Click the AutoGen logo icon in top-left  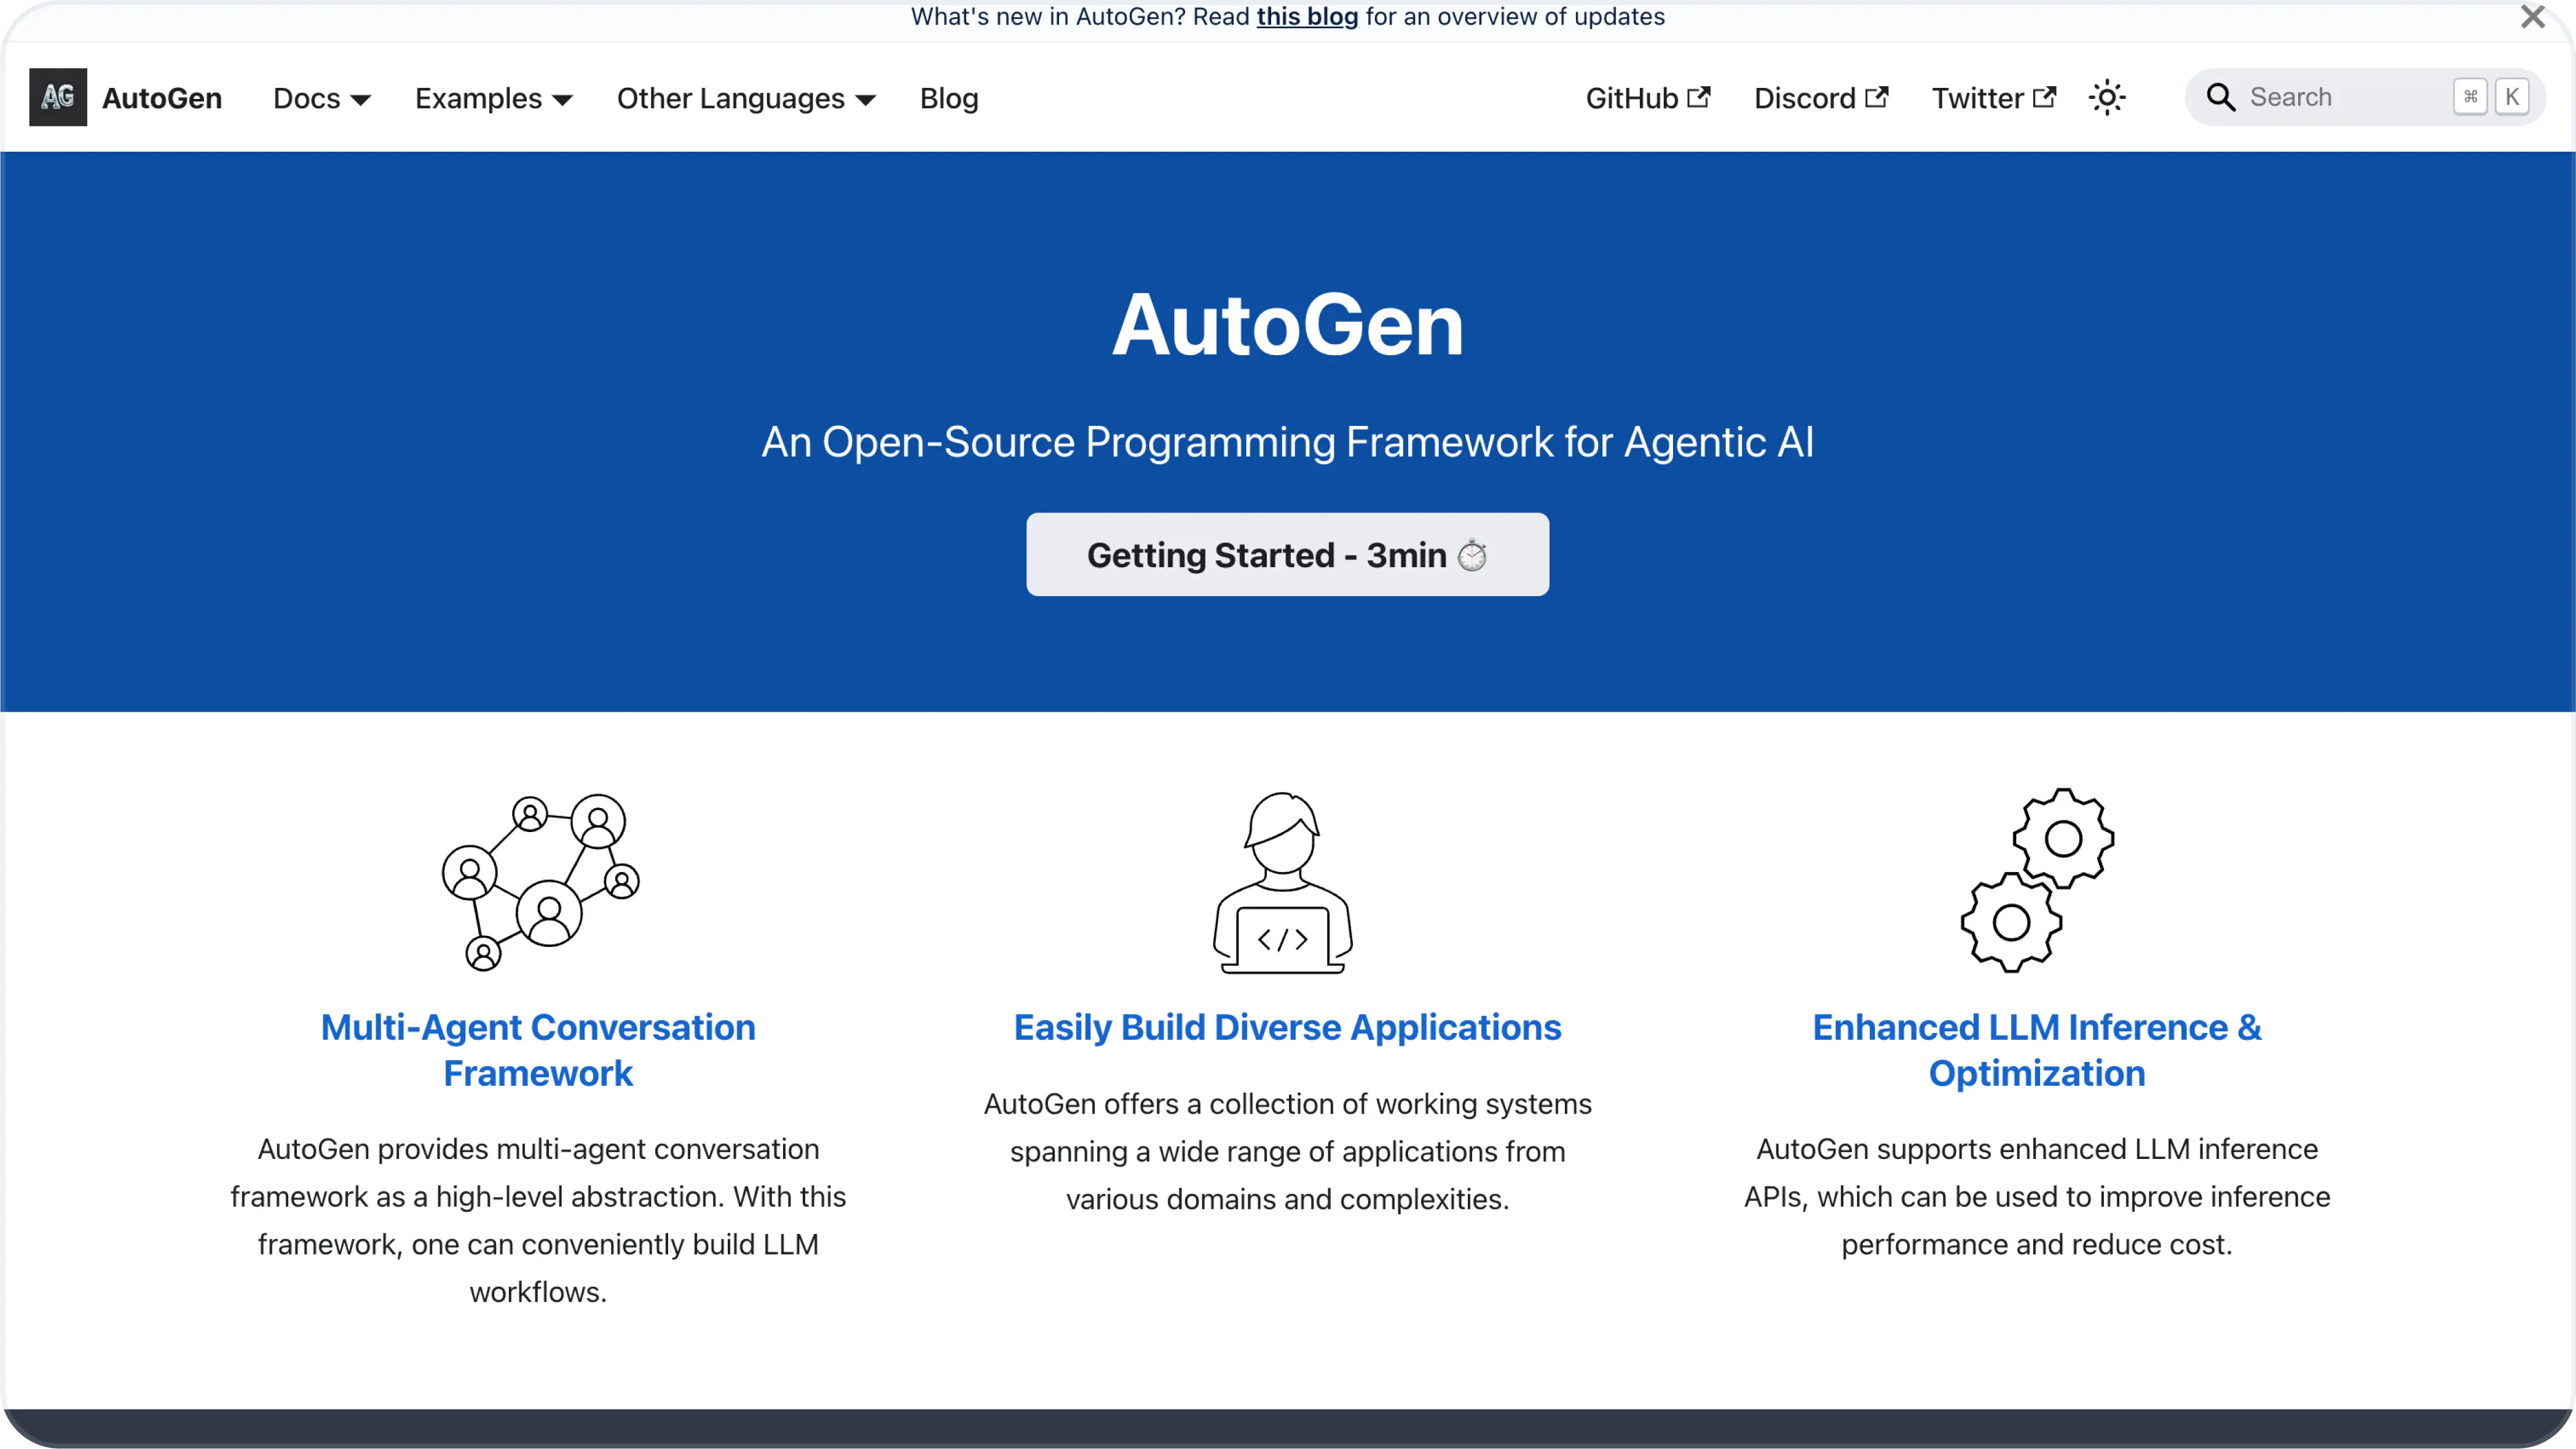click(58, 97)
